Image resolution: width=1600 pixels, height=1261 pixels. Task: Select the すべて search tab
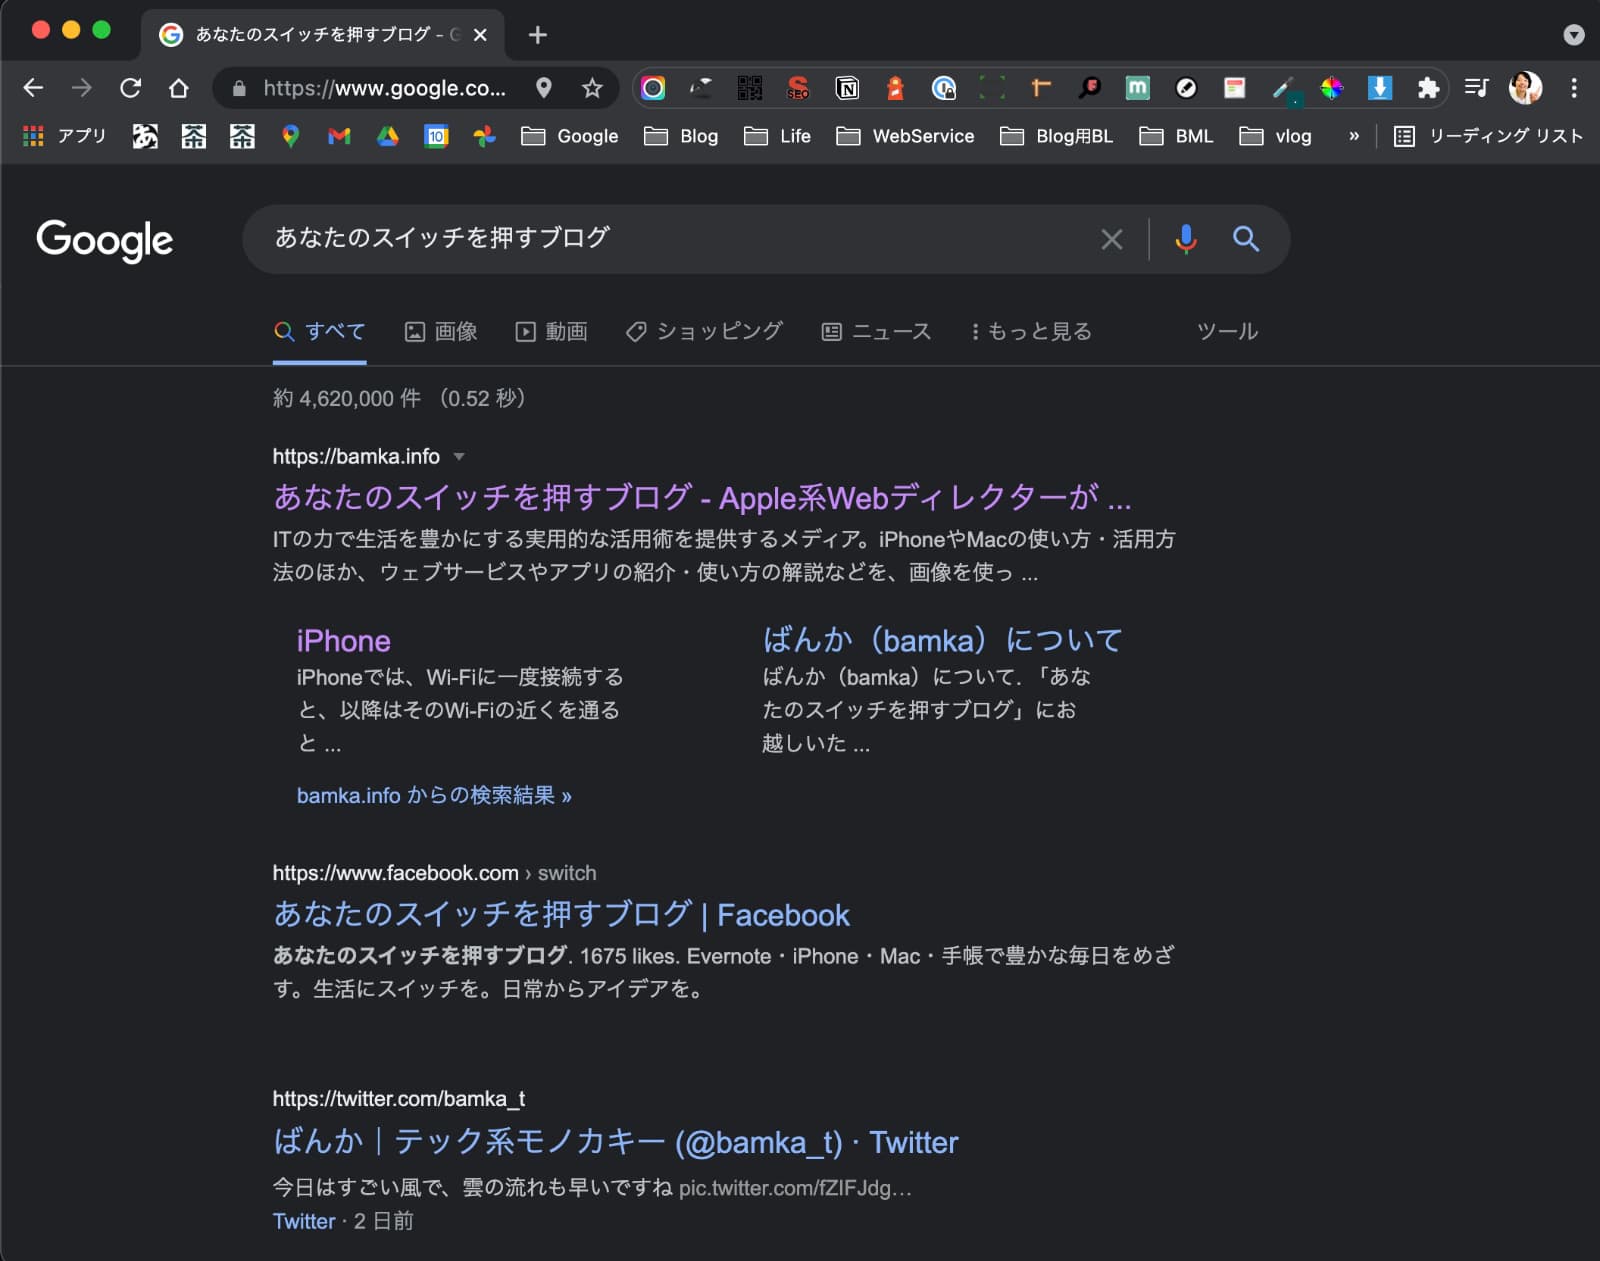[320, 331]
